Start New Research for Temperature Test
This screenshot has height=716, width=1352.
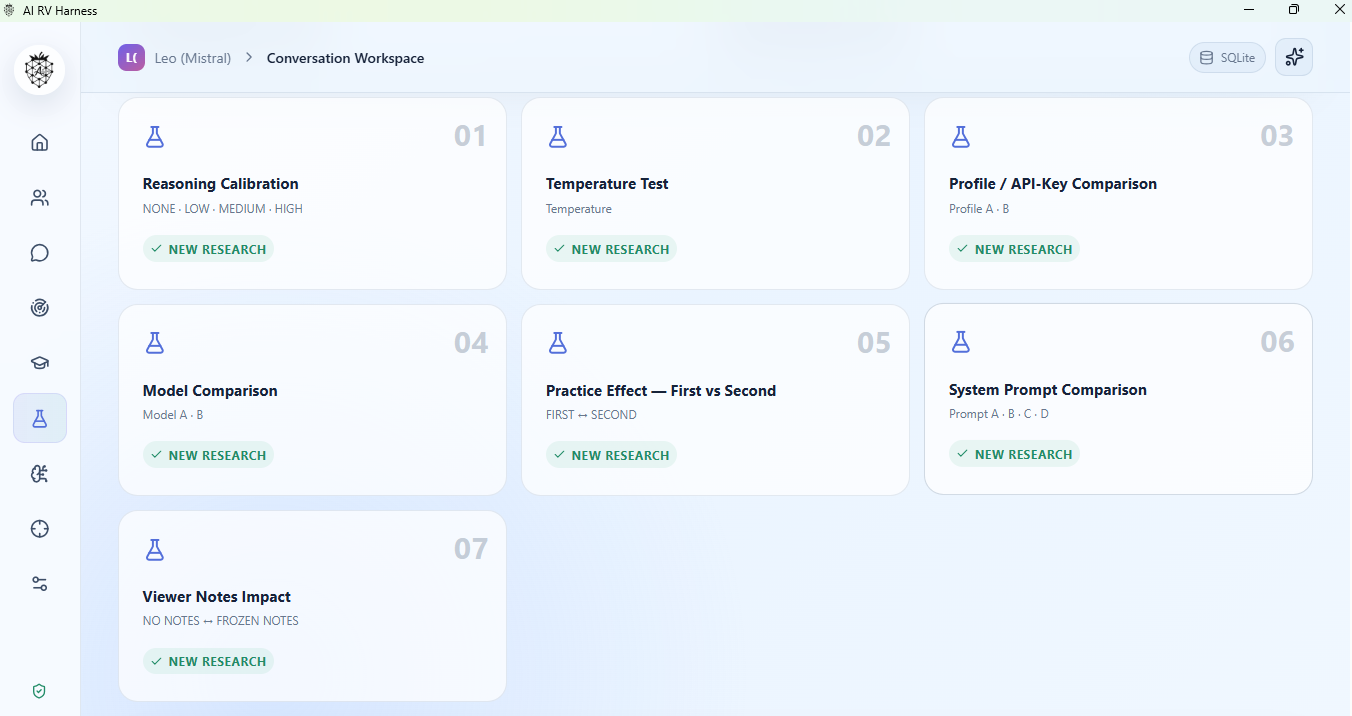pyautogui.click(x=611, y=249)
